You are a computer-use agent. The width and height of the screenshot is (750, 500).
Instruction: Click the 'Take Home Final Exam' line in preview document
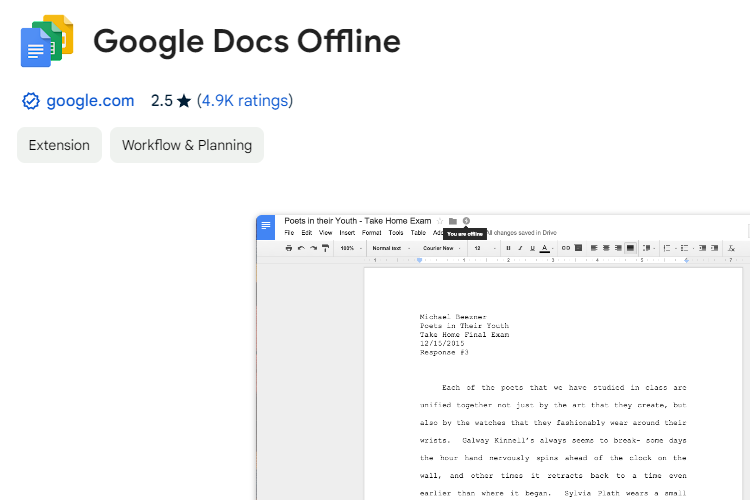click(x=464, y=334)
